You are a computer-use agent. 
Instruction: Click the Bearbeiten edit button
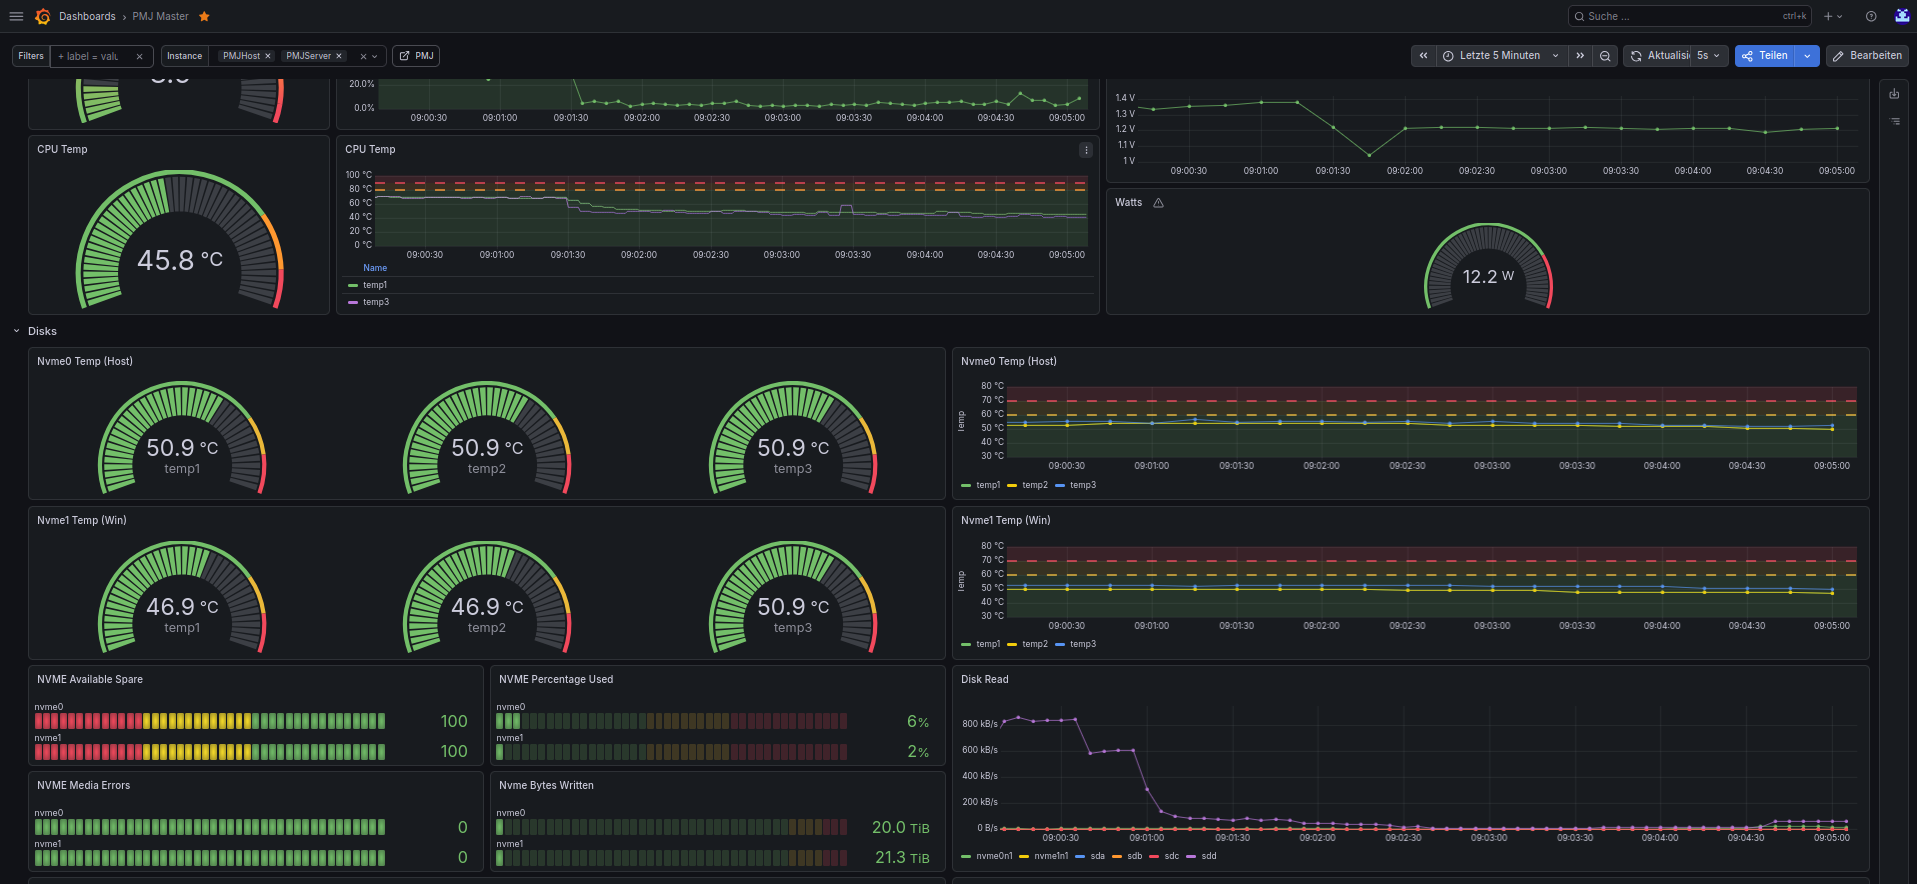1867,56
